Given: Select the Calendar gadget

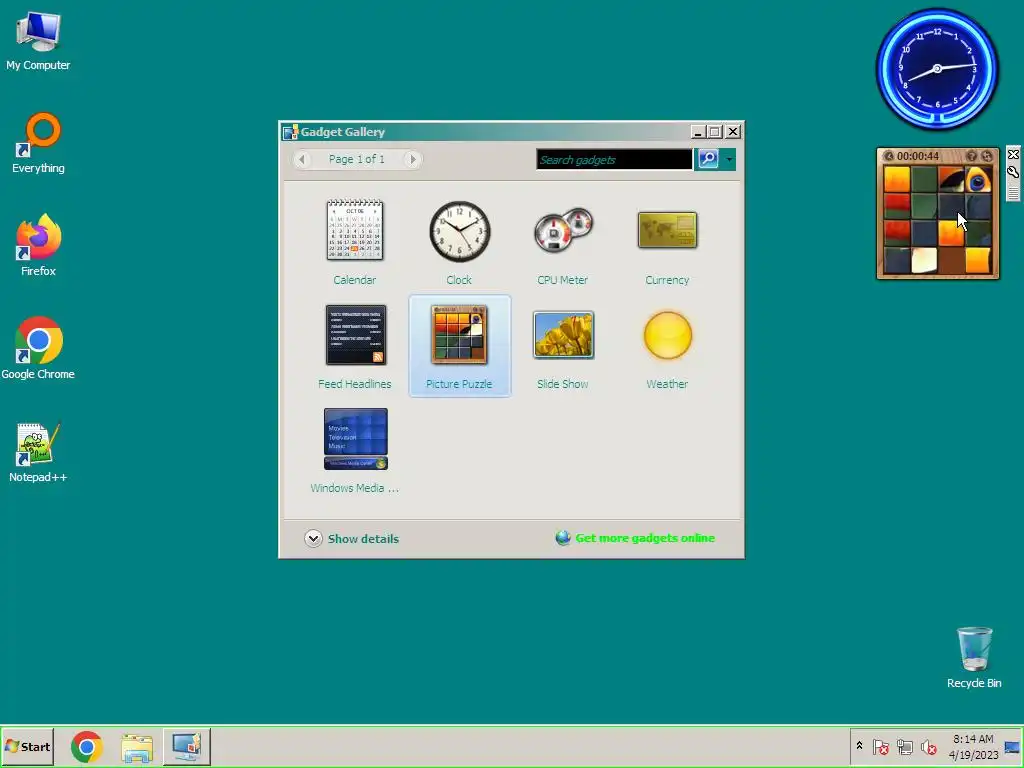Looking at the screenshot, I should click(355, 243).
